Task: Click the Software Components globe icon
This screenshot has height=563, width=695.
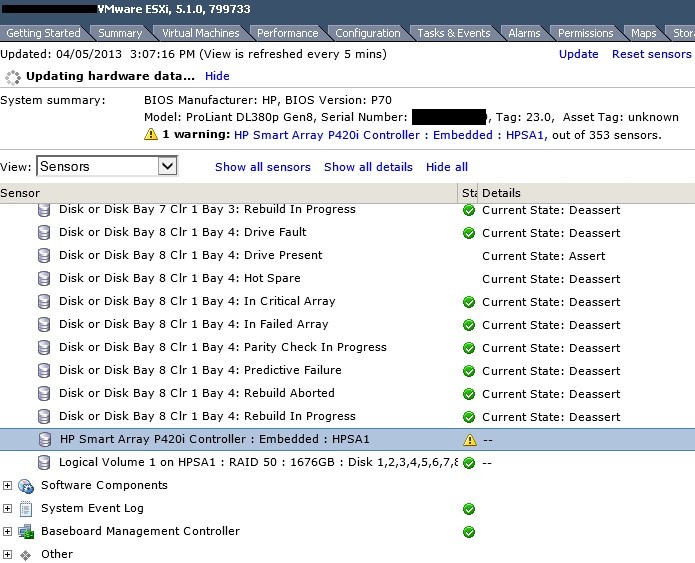Action: pos(26,486)
